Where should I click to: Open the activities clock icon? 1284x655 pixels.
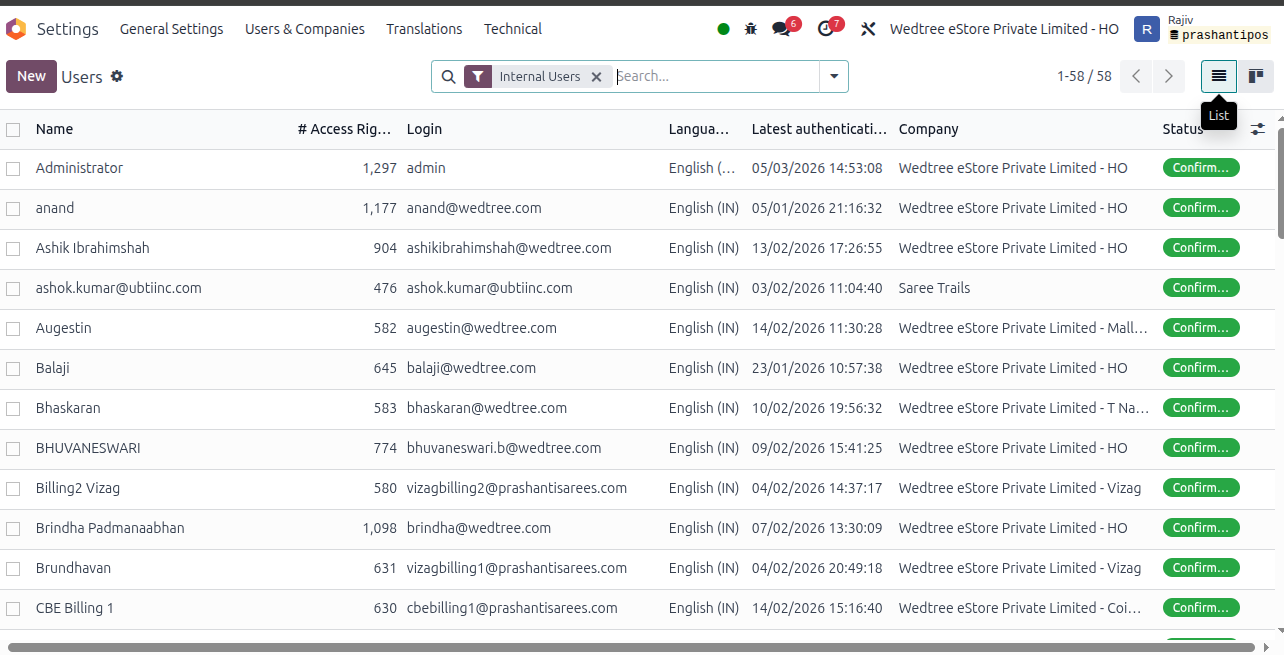[826, 29]
